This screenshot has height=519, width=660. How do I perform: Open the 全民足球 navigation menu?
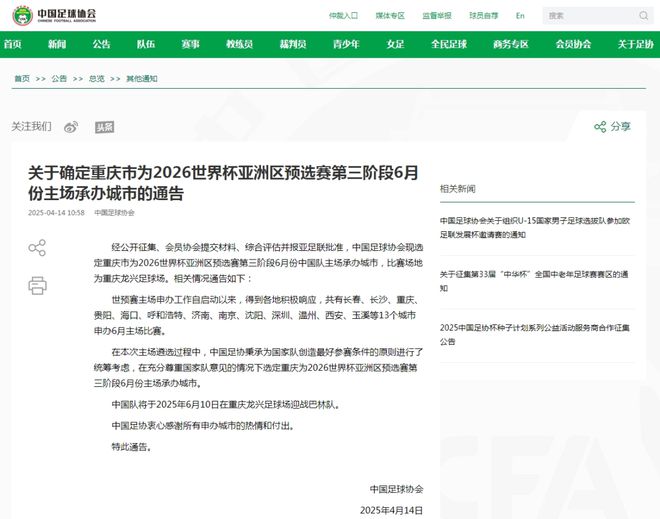point(449,44)
